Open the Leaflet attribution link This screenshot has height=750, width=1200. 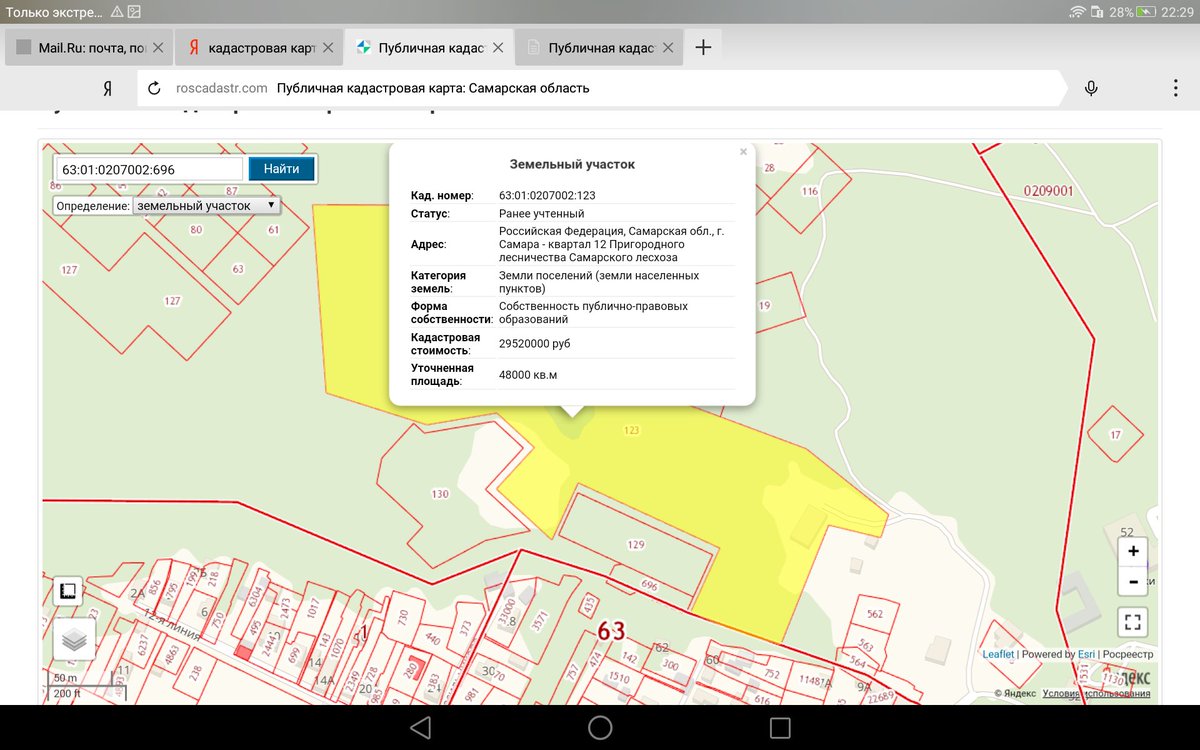(998, 654)
